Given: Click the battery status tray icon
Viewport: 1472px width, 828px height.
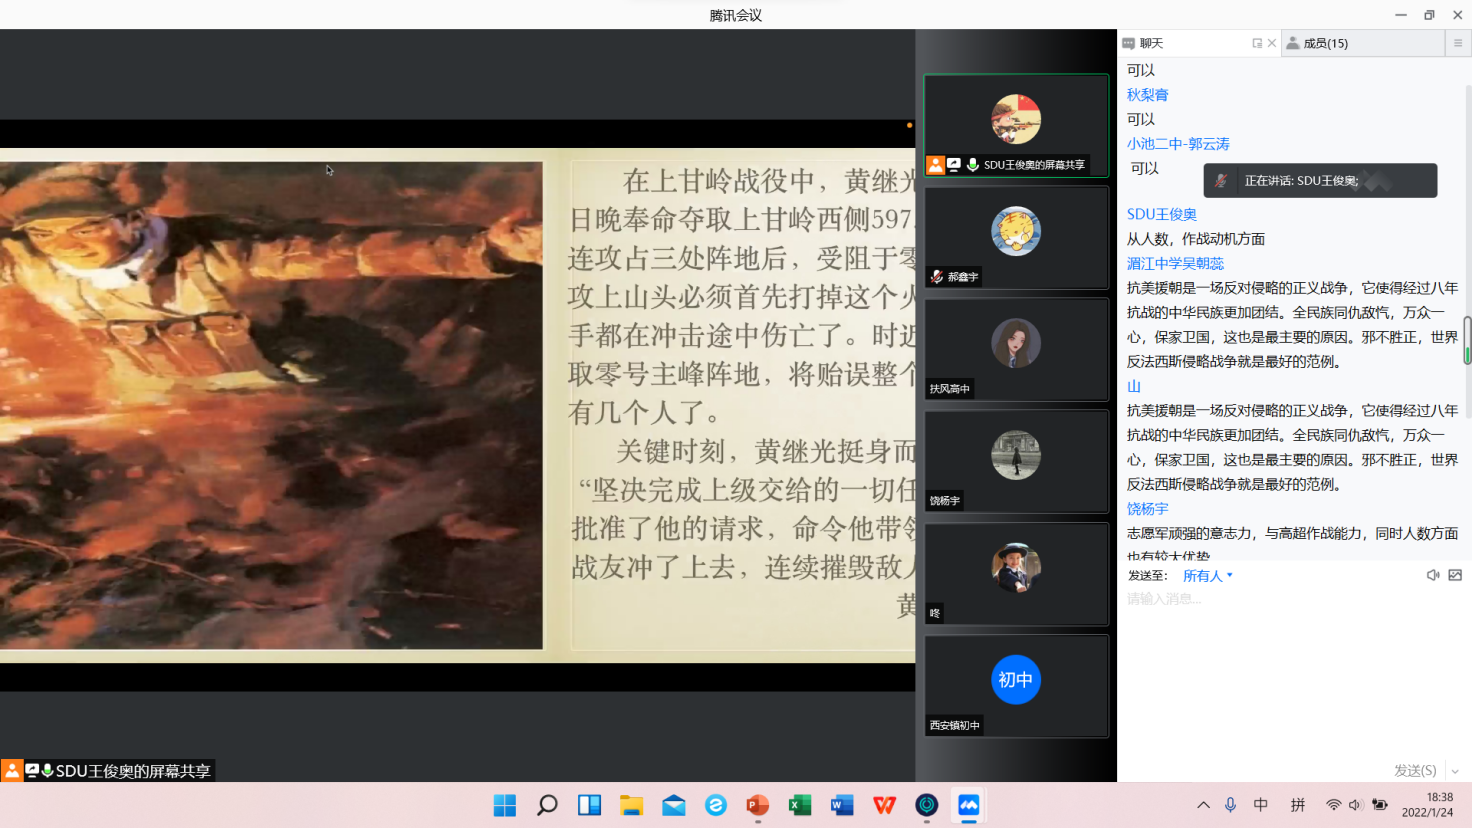Looking at the screenshot, I should click(x=1380, y=805).
